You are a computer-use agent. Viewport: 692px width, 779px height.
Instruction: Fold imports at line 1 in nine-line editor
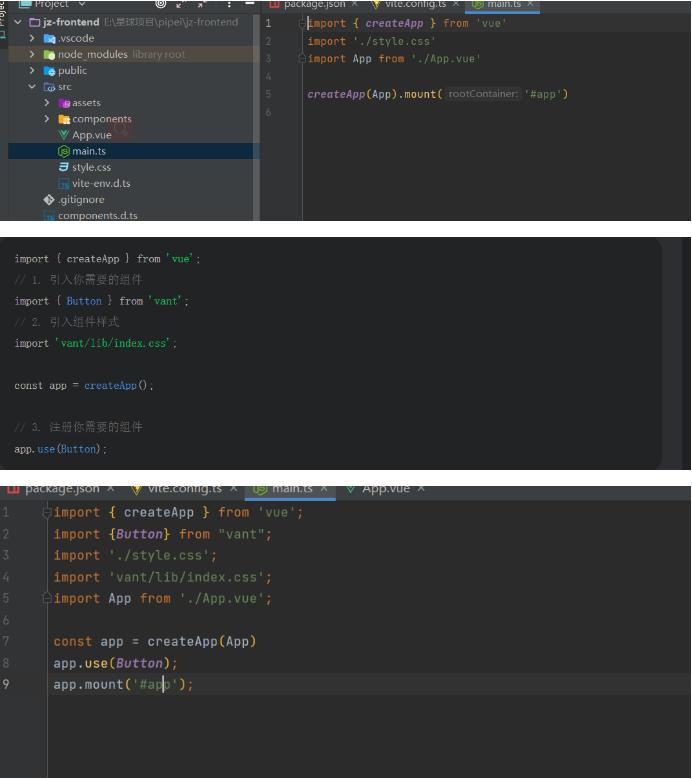pos(47,512)
